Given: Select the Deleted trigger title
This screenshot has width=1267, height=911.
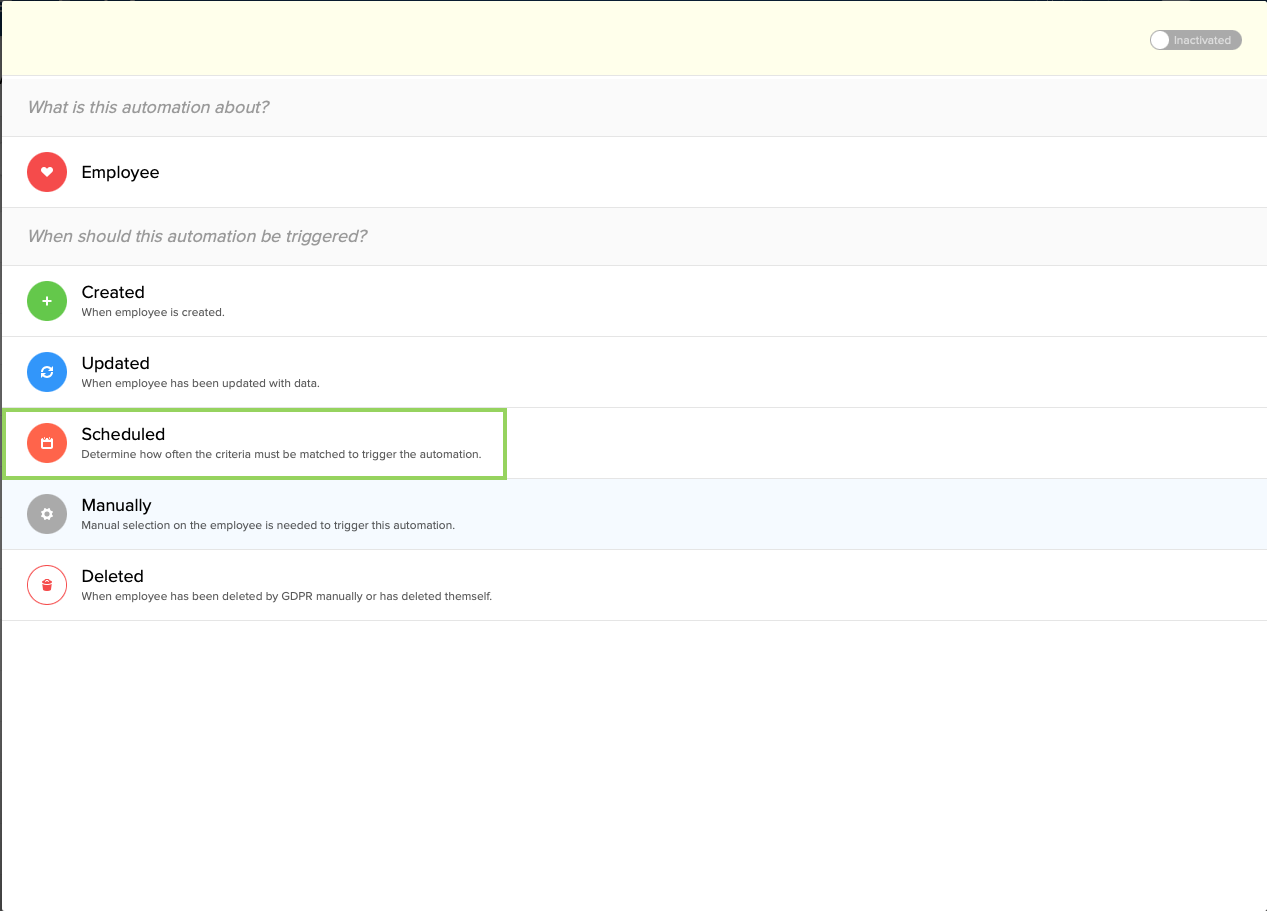Looking at the screenshot, I should (112, 576).
